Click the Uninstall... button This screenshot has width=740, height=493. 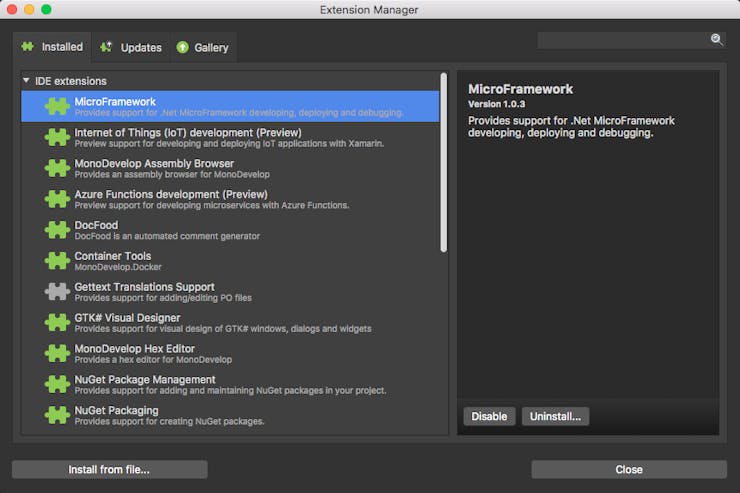point(555,417)
